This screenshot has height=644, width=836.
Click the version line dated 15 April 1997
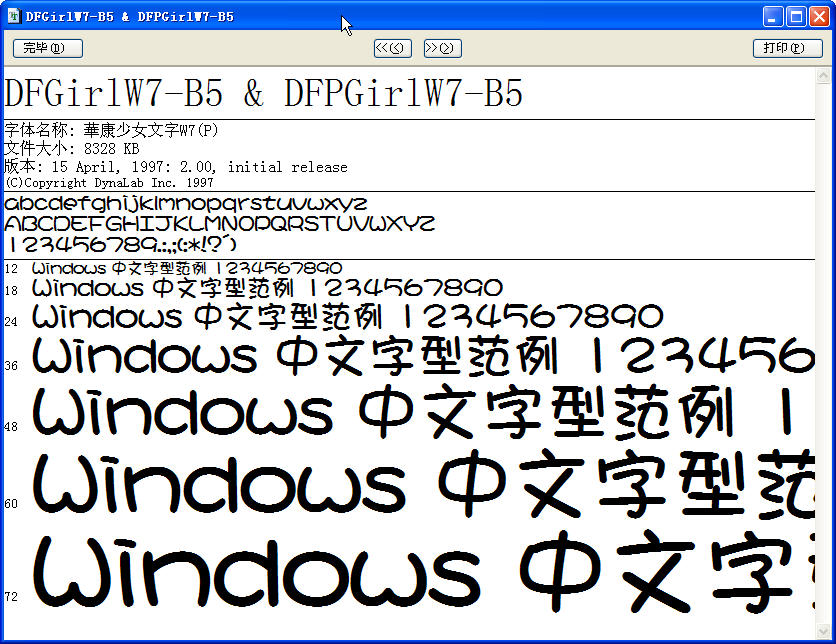click(175, 166)
